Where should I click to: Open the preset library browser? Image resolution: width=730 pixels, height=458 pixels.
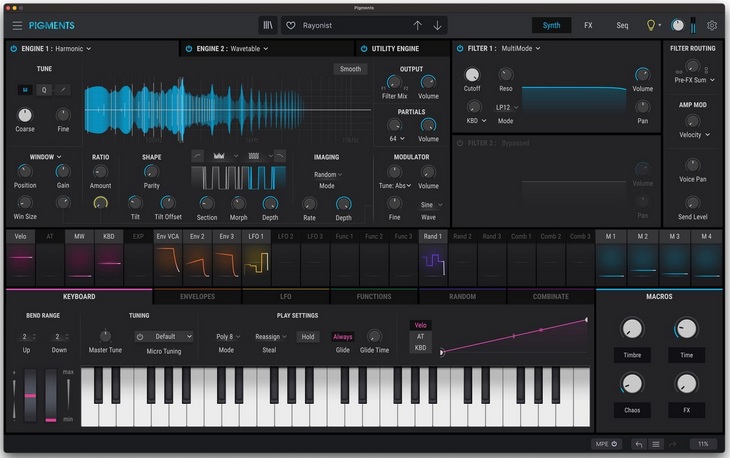coord(268,26)
